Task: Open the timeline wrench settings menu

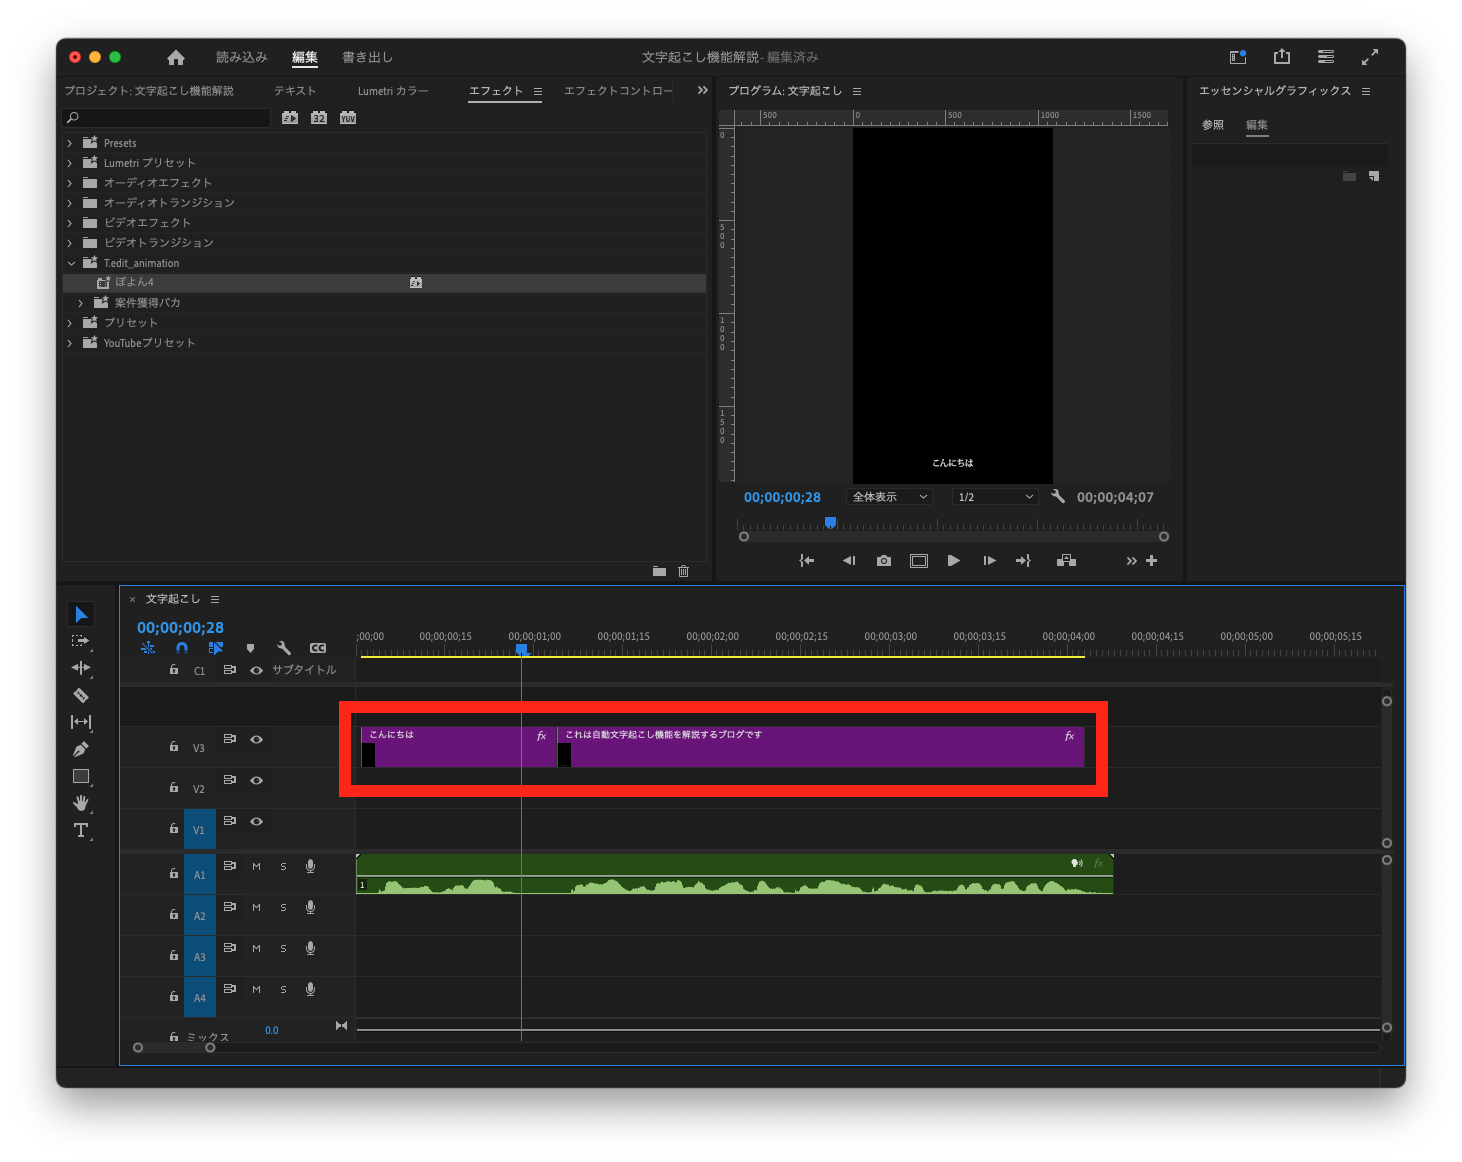Action: [x=284, y=647]
